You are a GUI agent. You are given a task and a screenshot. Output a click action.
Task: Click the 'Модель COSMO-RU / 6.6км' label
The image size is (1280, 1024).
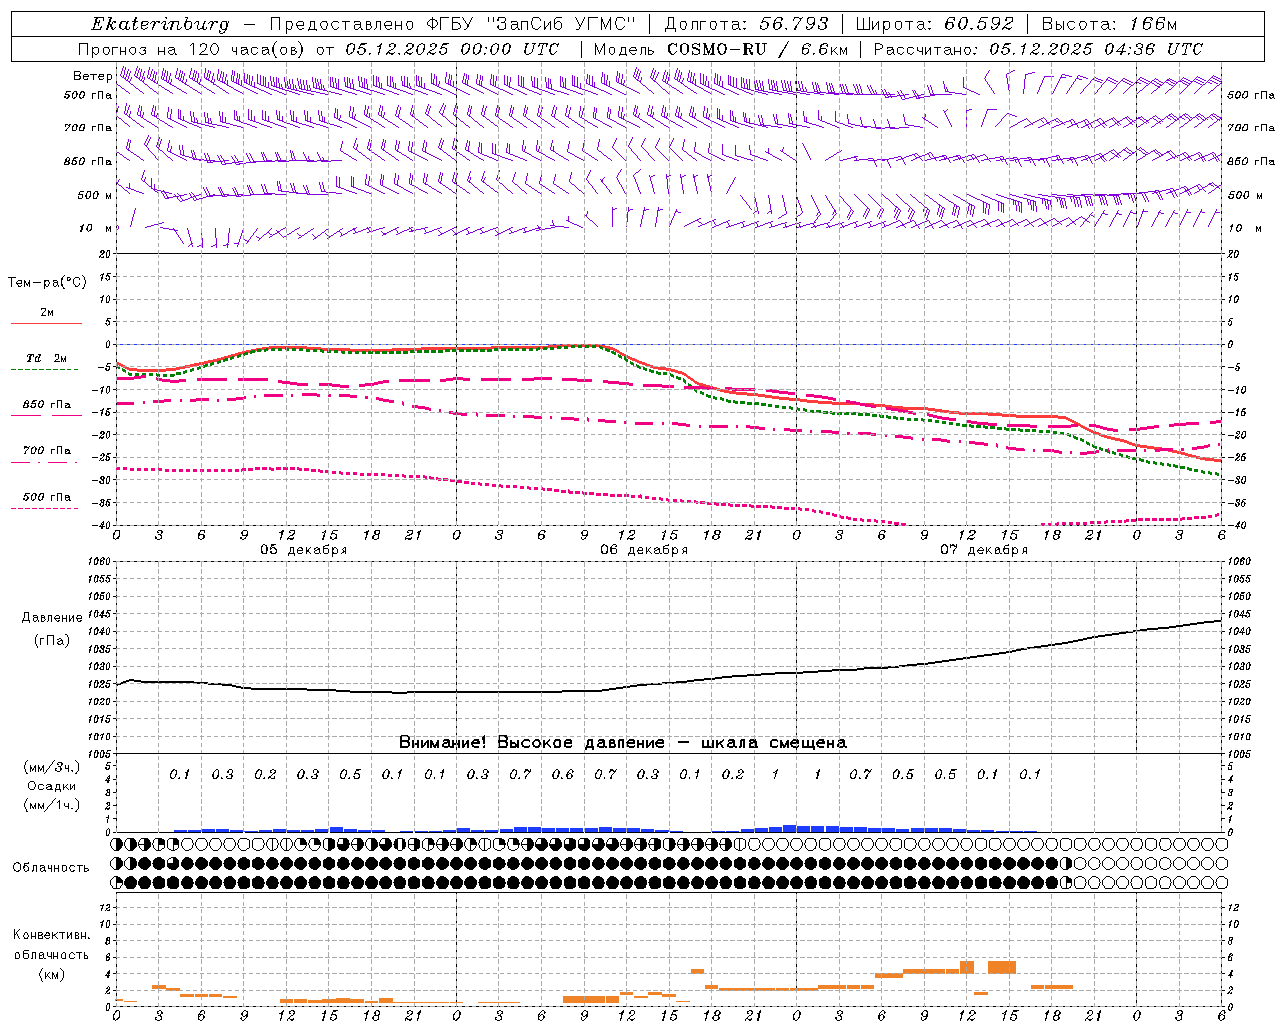pos(720,49)
